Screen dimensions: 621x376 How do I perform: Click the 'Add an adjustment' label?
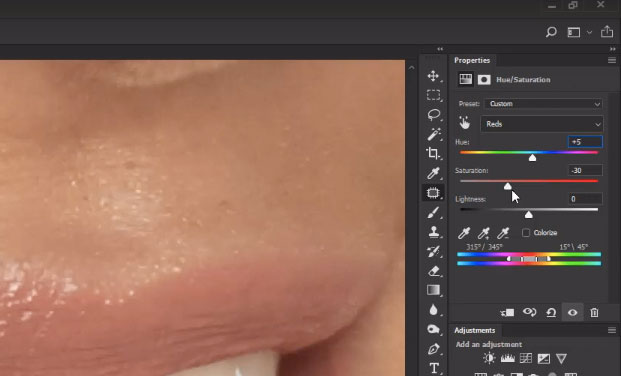pyautogui.click(x=489, y=344)
